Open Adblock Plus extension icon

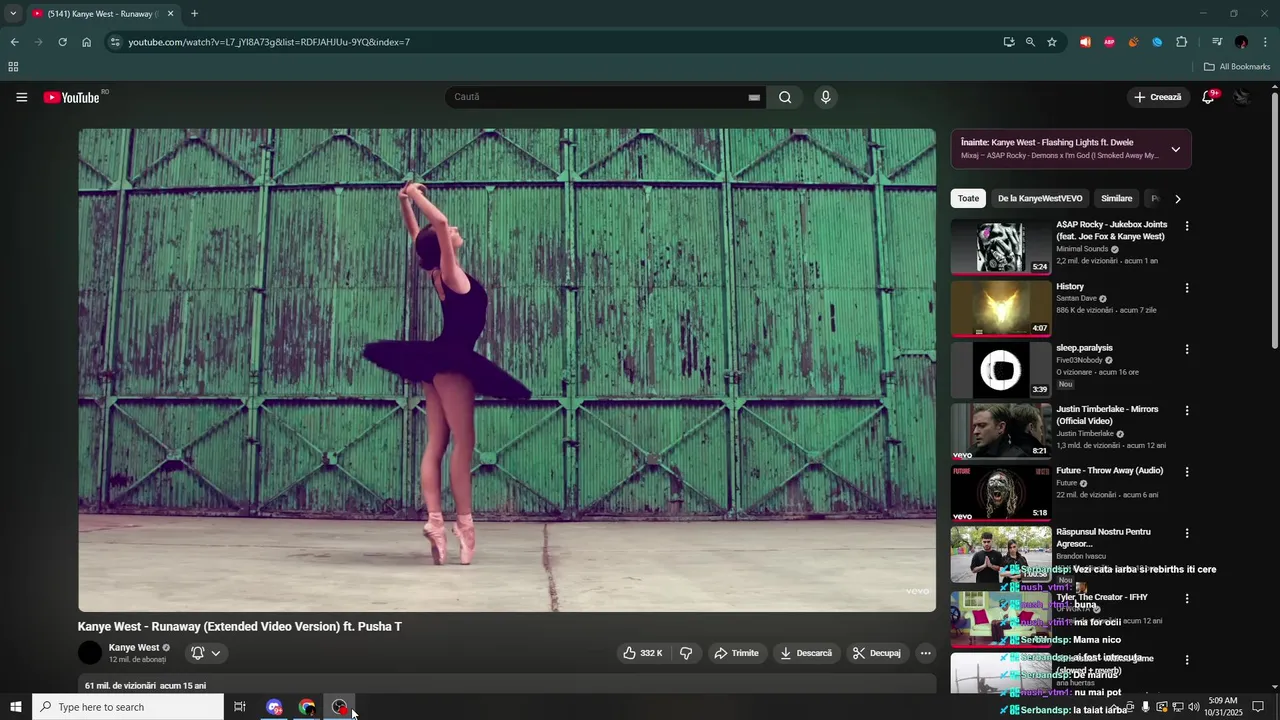(x=1109, y=42)
